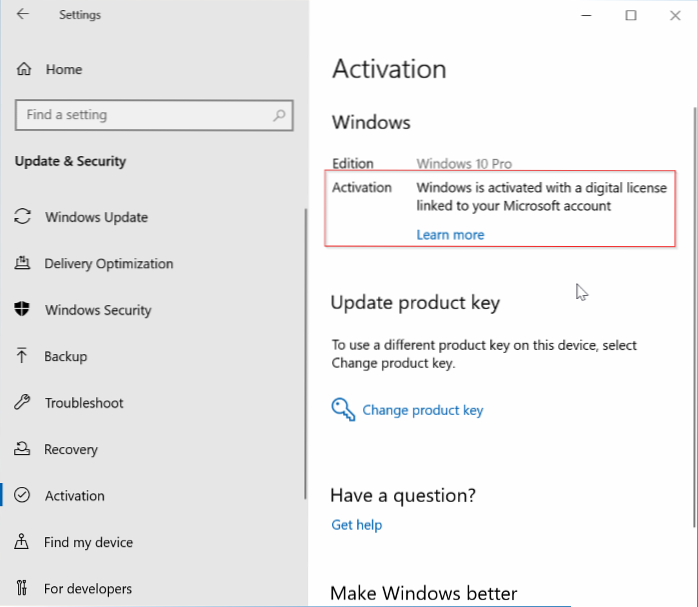Click the Windows Security shield icon
Screen dimensions: 698x607
tap(22, 310)
